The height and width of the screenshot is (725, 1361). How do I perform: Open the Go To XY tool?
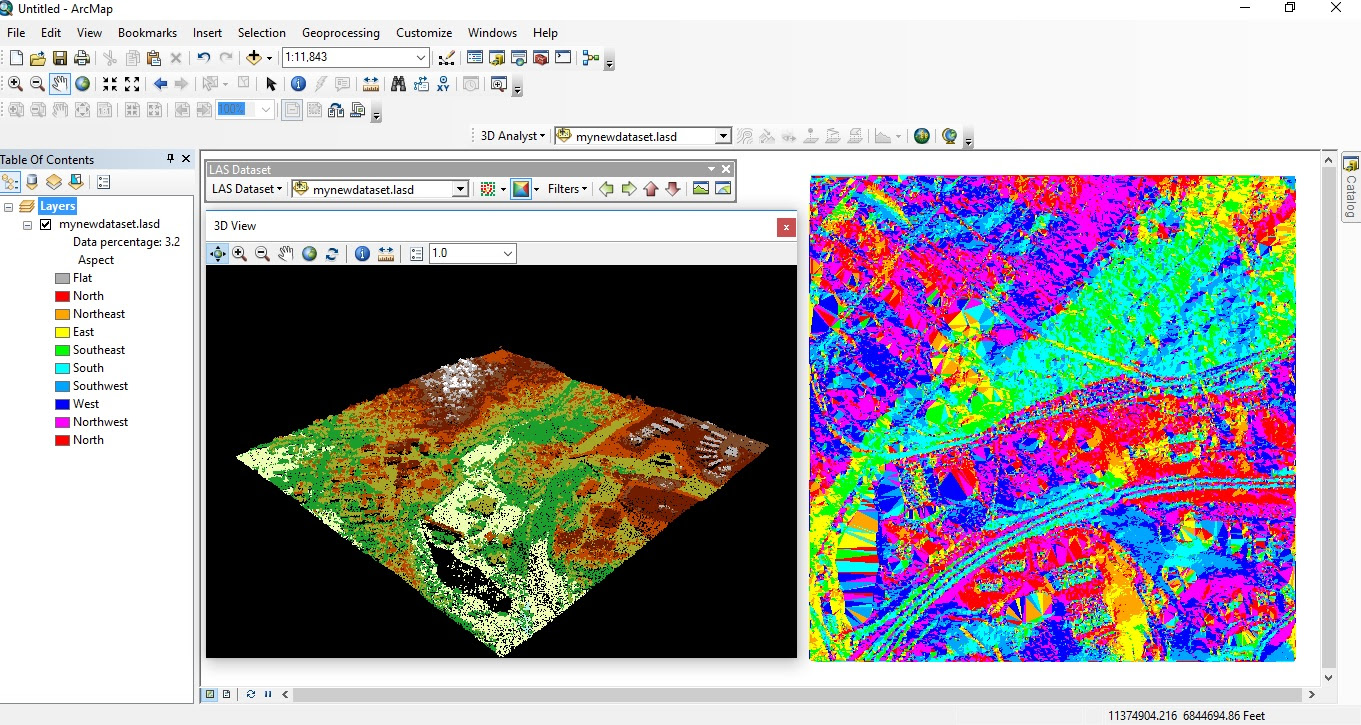click(x=443, y=84)
